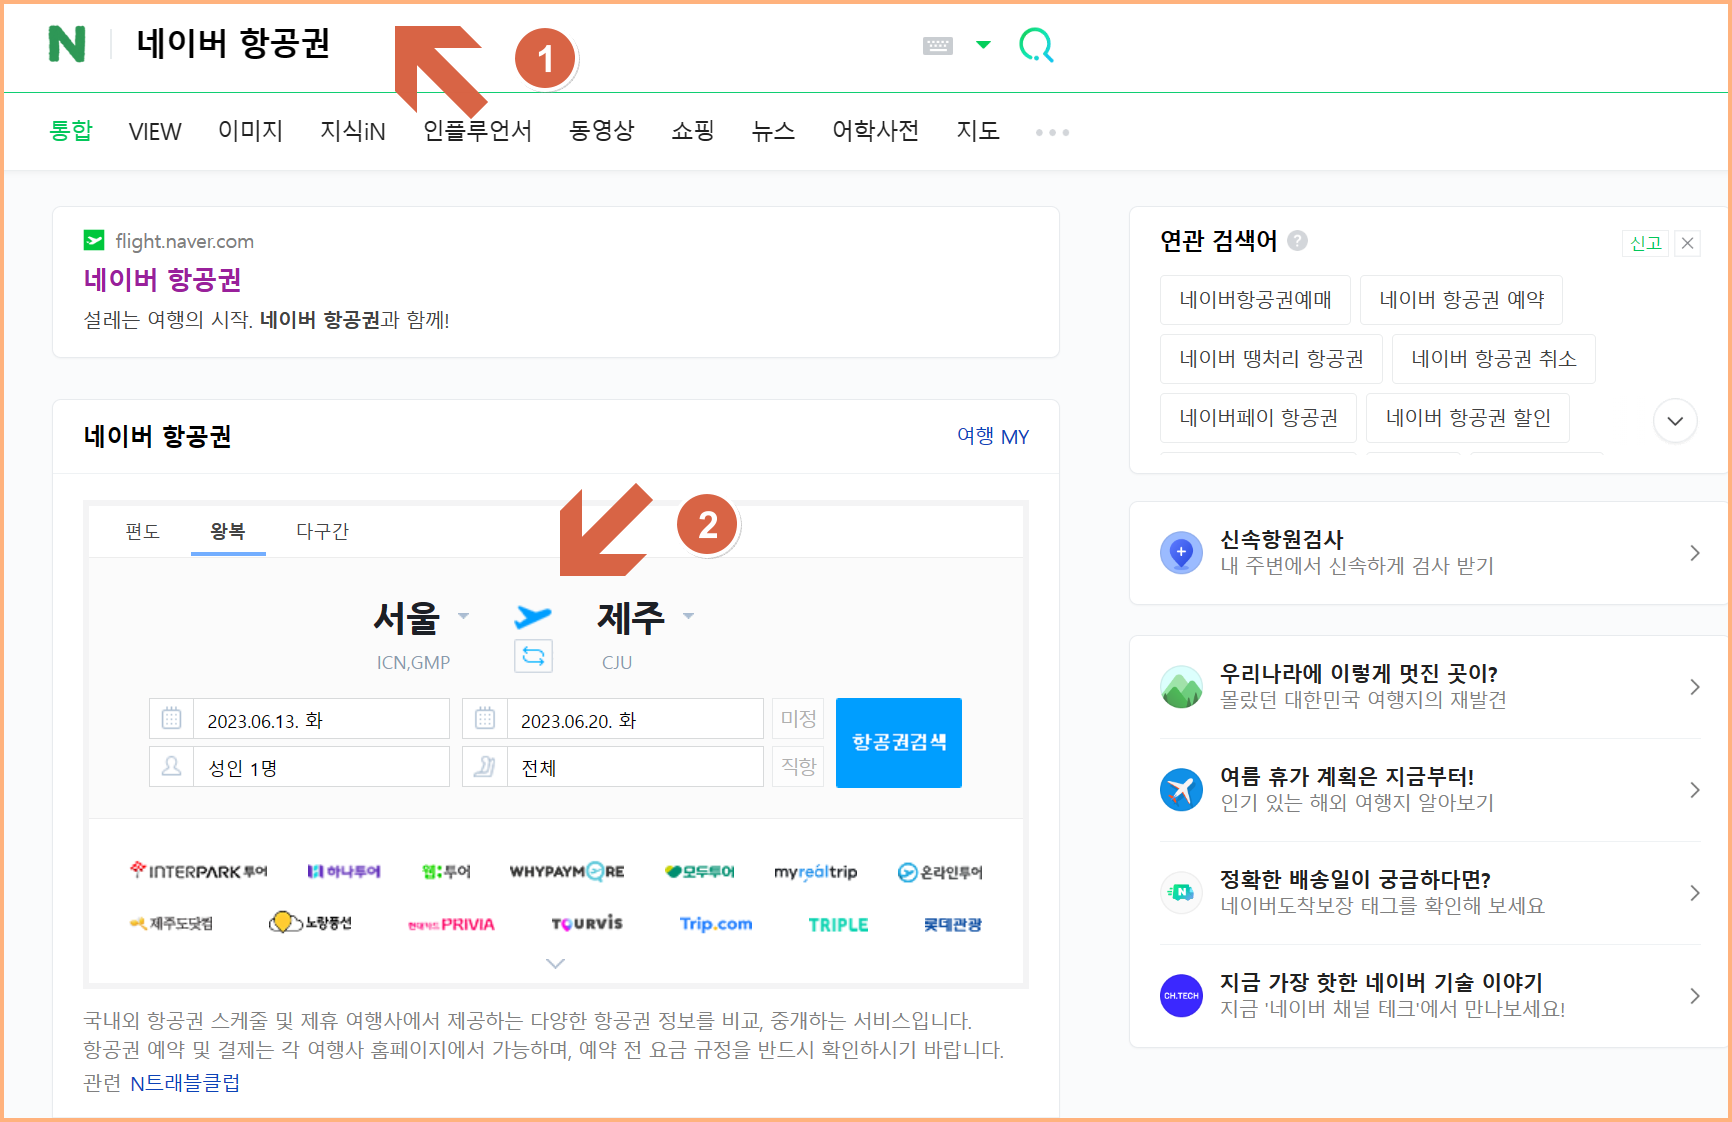Viewport: 1732px width, 1122px height.
Task: Click the seat class icon
Action: [485, 766]
